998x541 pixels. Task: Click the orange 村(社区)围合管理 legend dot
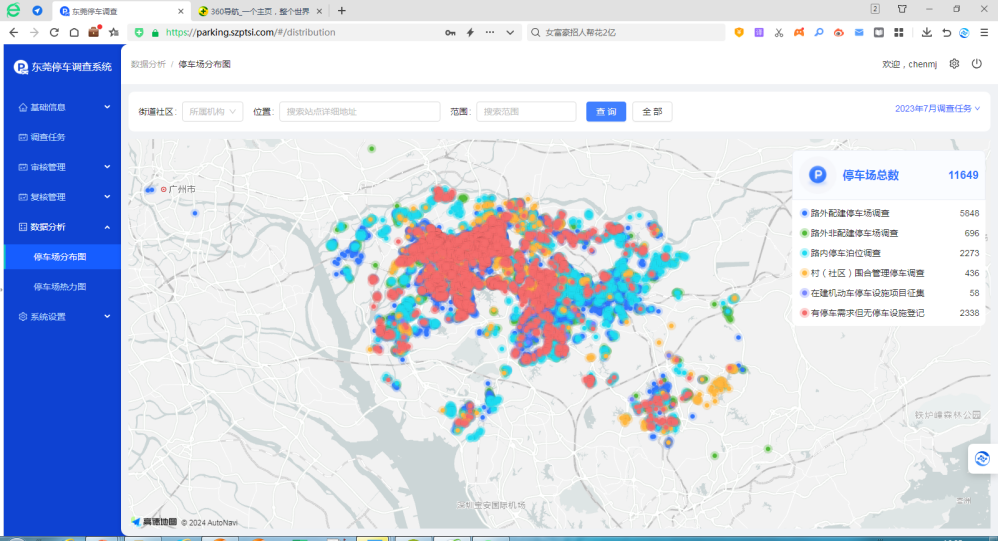click(x=804, y=273)
